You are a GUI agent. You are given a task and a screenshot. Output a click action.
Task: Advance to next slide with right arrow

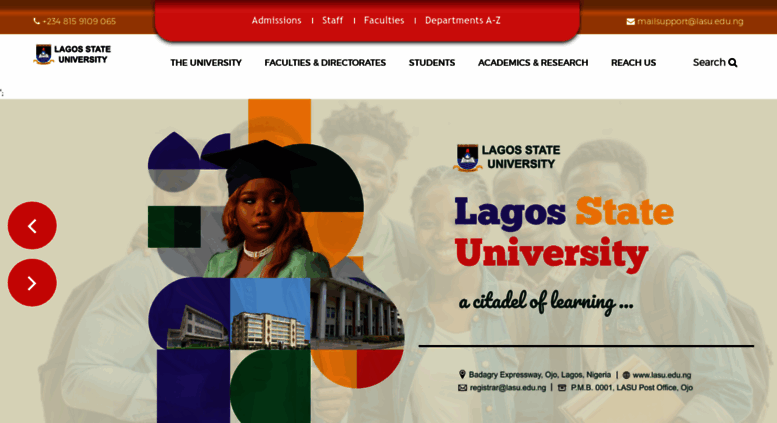pyautogui.click(x=32, y=282)
